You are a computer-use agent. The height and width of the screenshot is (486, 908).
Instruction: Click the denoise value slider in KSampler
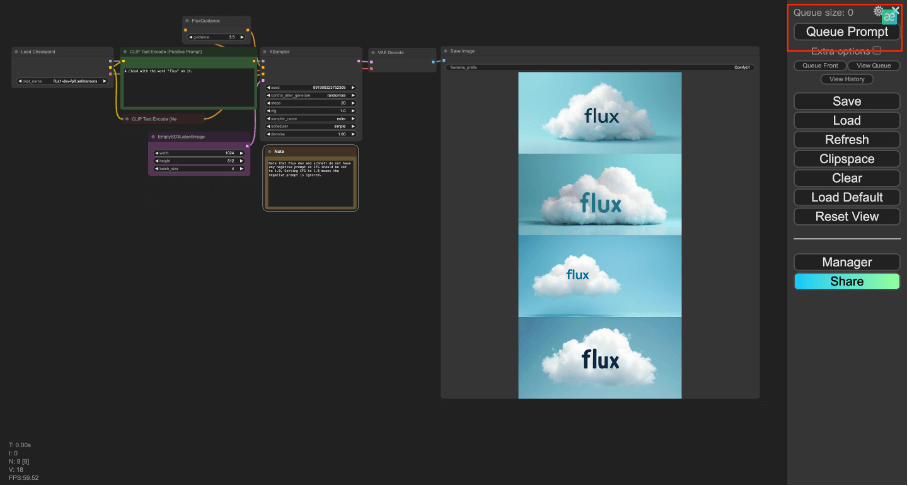point(311,134)
